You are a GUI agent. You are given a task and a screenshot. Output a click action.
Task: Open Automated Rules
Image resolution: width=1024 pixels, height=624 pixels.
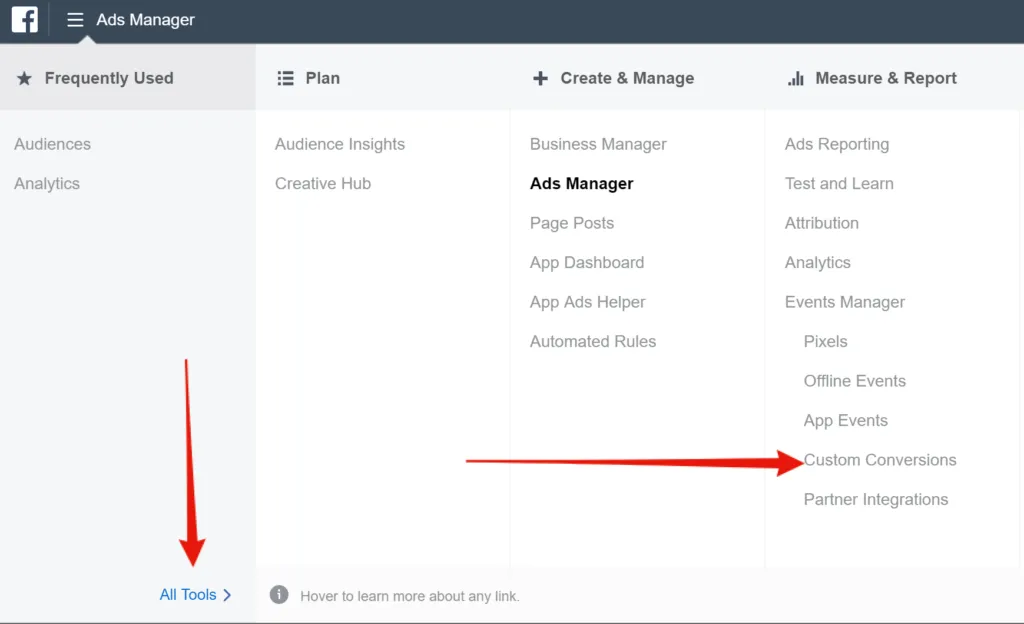coord(593,341)
